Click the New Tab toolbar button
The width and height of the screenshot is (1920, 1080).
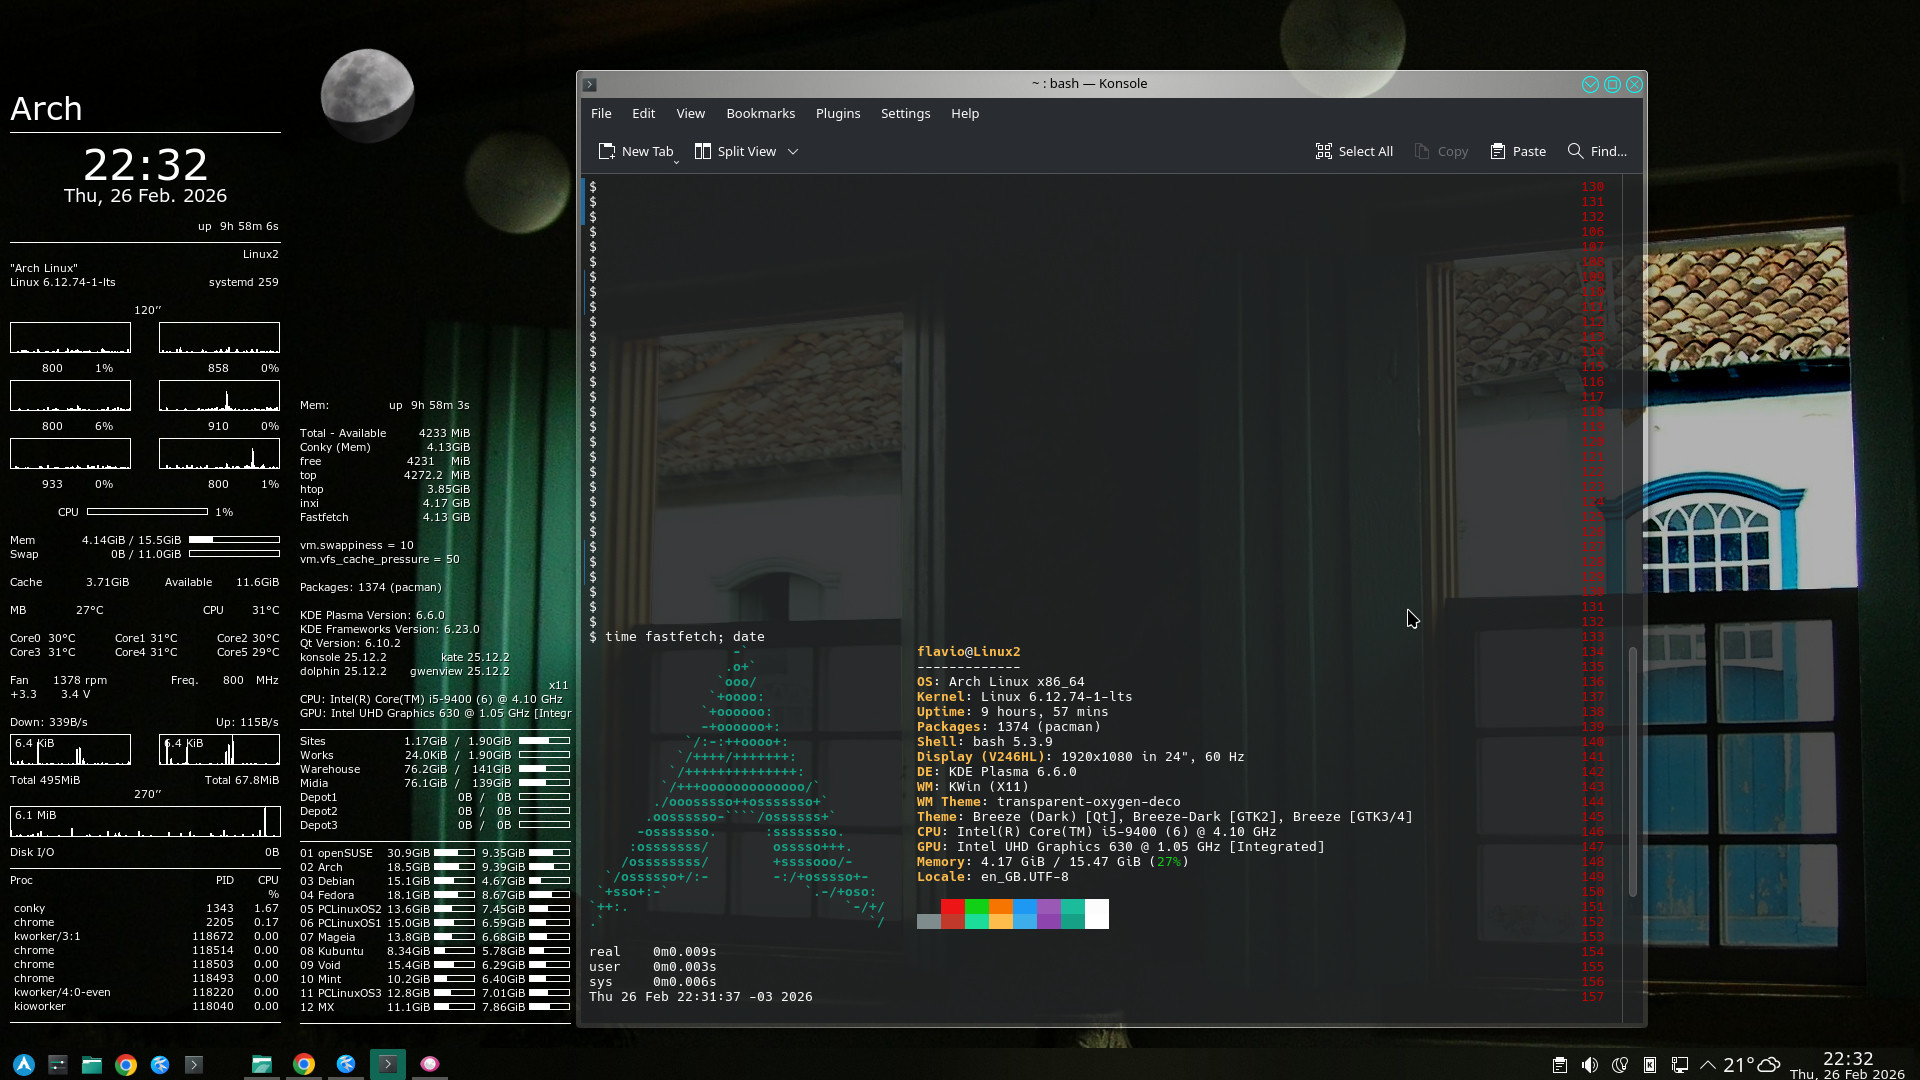pos(636,151)
